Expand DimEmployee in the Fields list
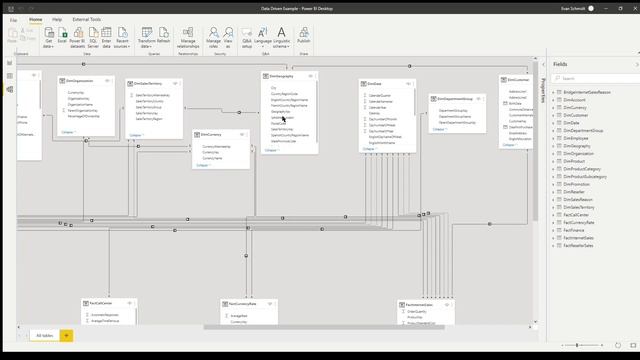 (553, 138)
